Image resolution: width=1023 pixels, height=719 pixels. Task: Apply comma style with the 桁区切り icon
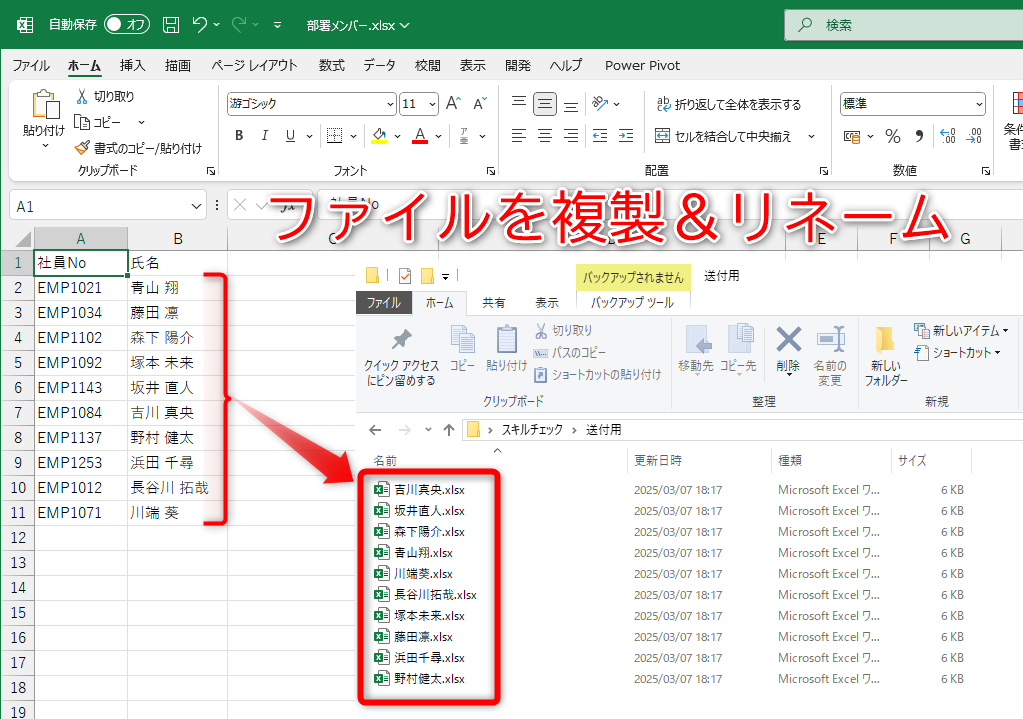coord(918,136)
